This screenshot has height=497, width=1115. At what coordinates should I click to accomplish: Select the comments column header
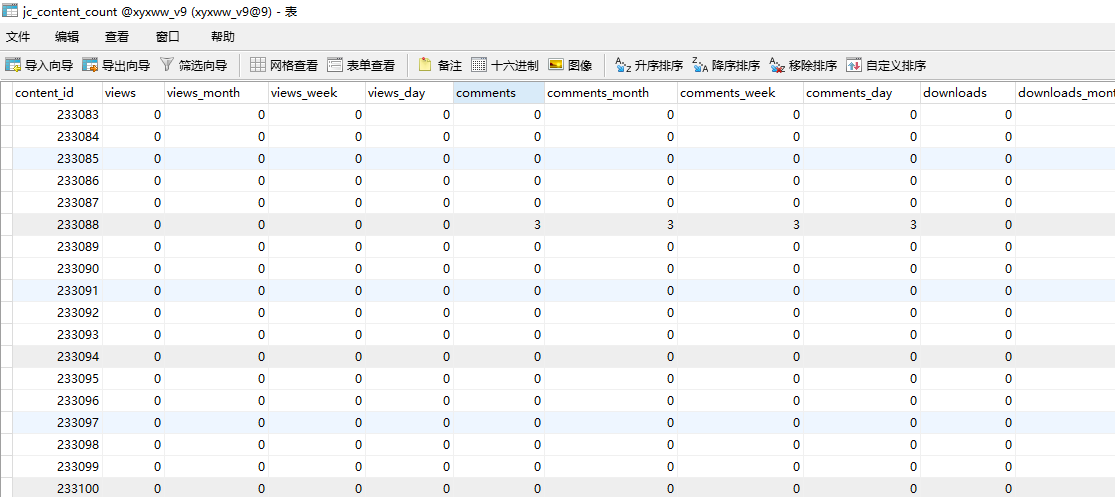(498, 93)
